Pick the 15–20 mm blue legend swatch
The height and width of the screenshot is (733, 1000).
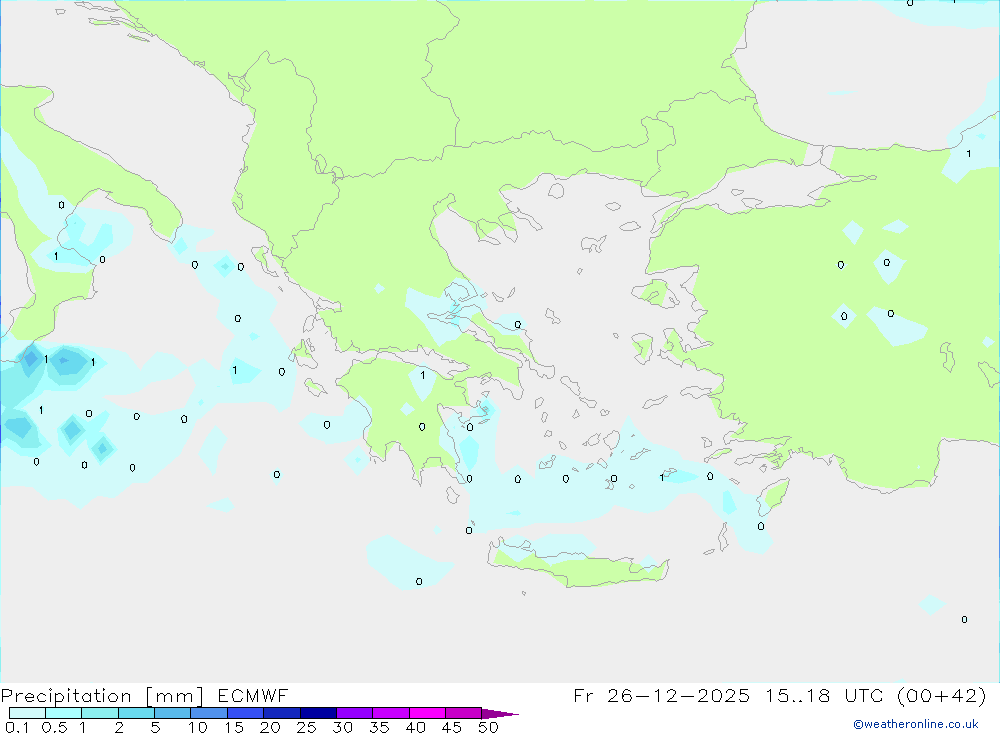[246, 713]
